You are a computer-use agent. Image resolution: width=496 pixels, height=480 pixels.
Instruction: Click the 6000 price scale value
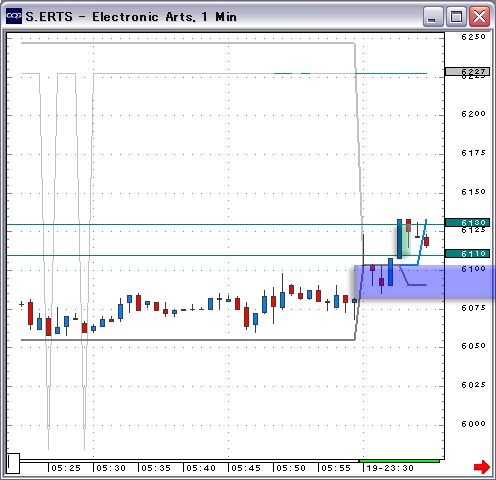[x=473, y=424]
